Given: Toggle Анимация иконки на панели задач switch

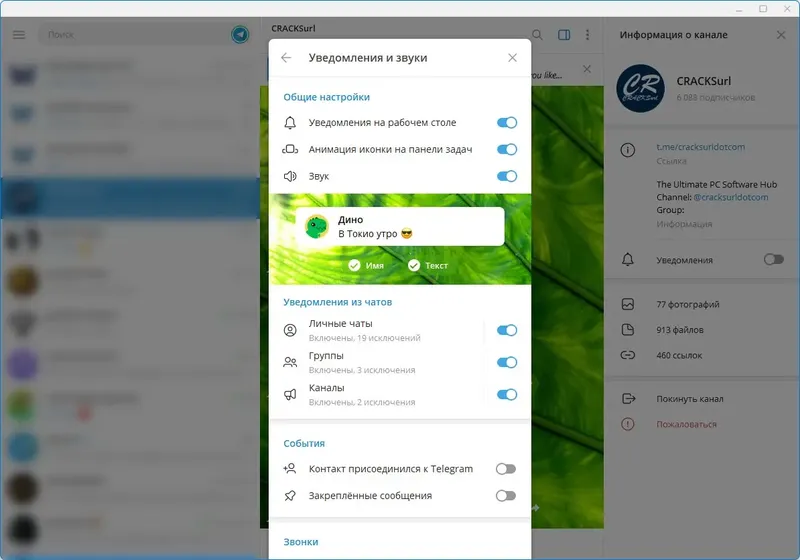Looking at the screenshot, I should tap(507, 149).
